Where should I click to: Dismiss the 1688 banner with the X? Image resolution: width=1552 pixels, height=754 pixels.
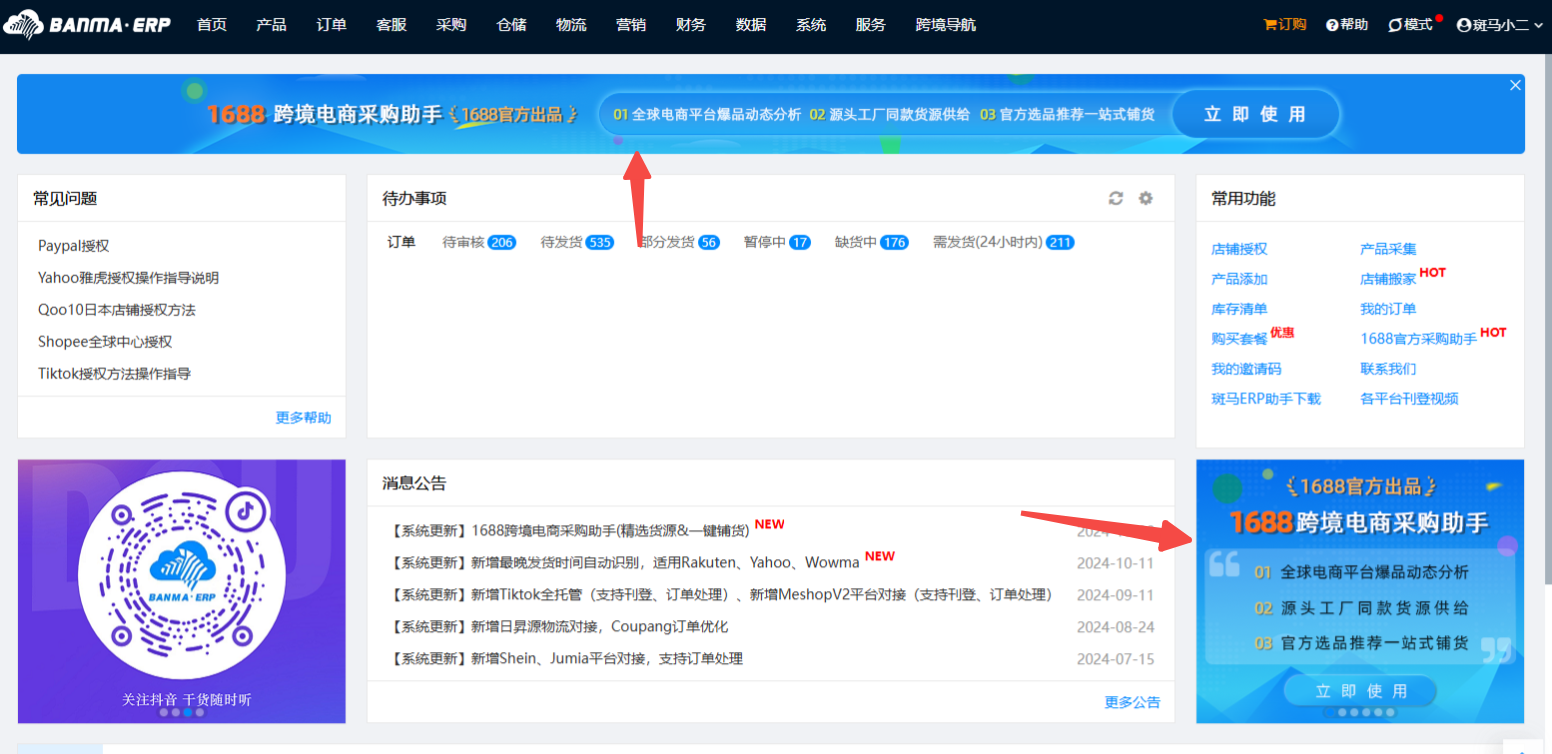1515,85
